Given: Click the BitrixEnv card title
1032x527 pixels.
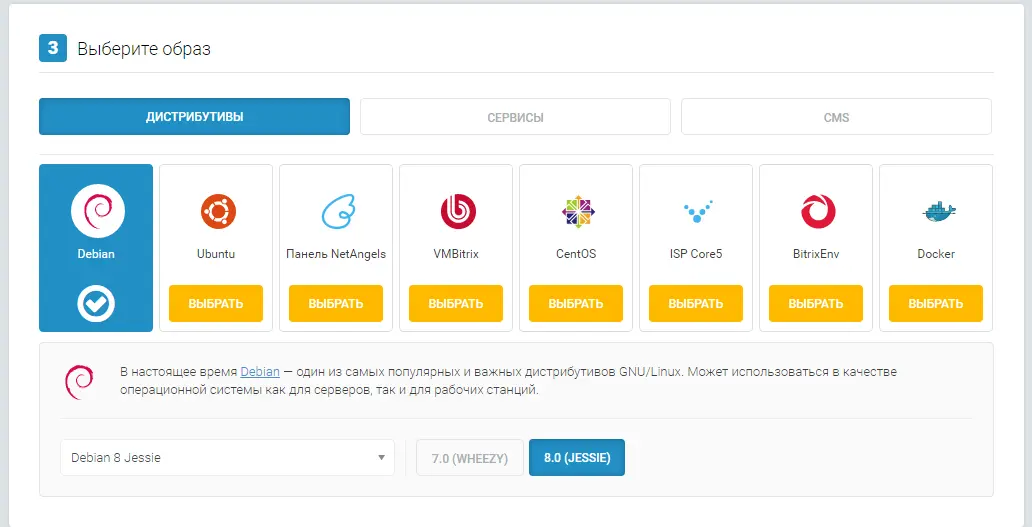Looking at the screenshot, I should coord(816,254).
